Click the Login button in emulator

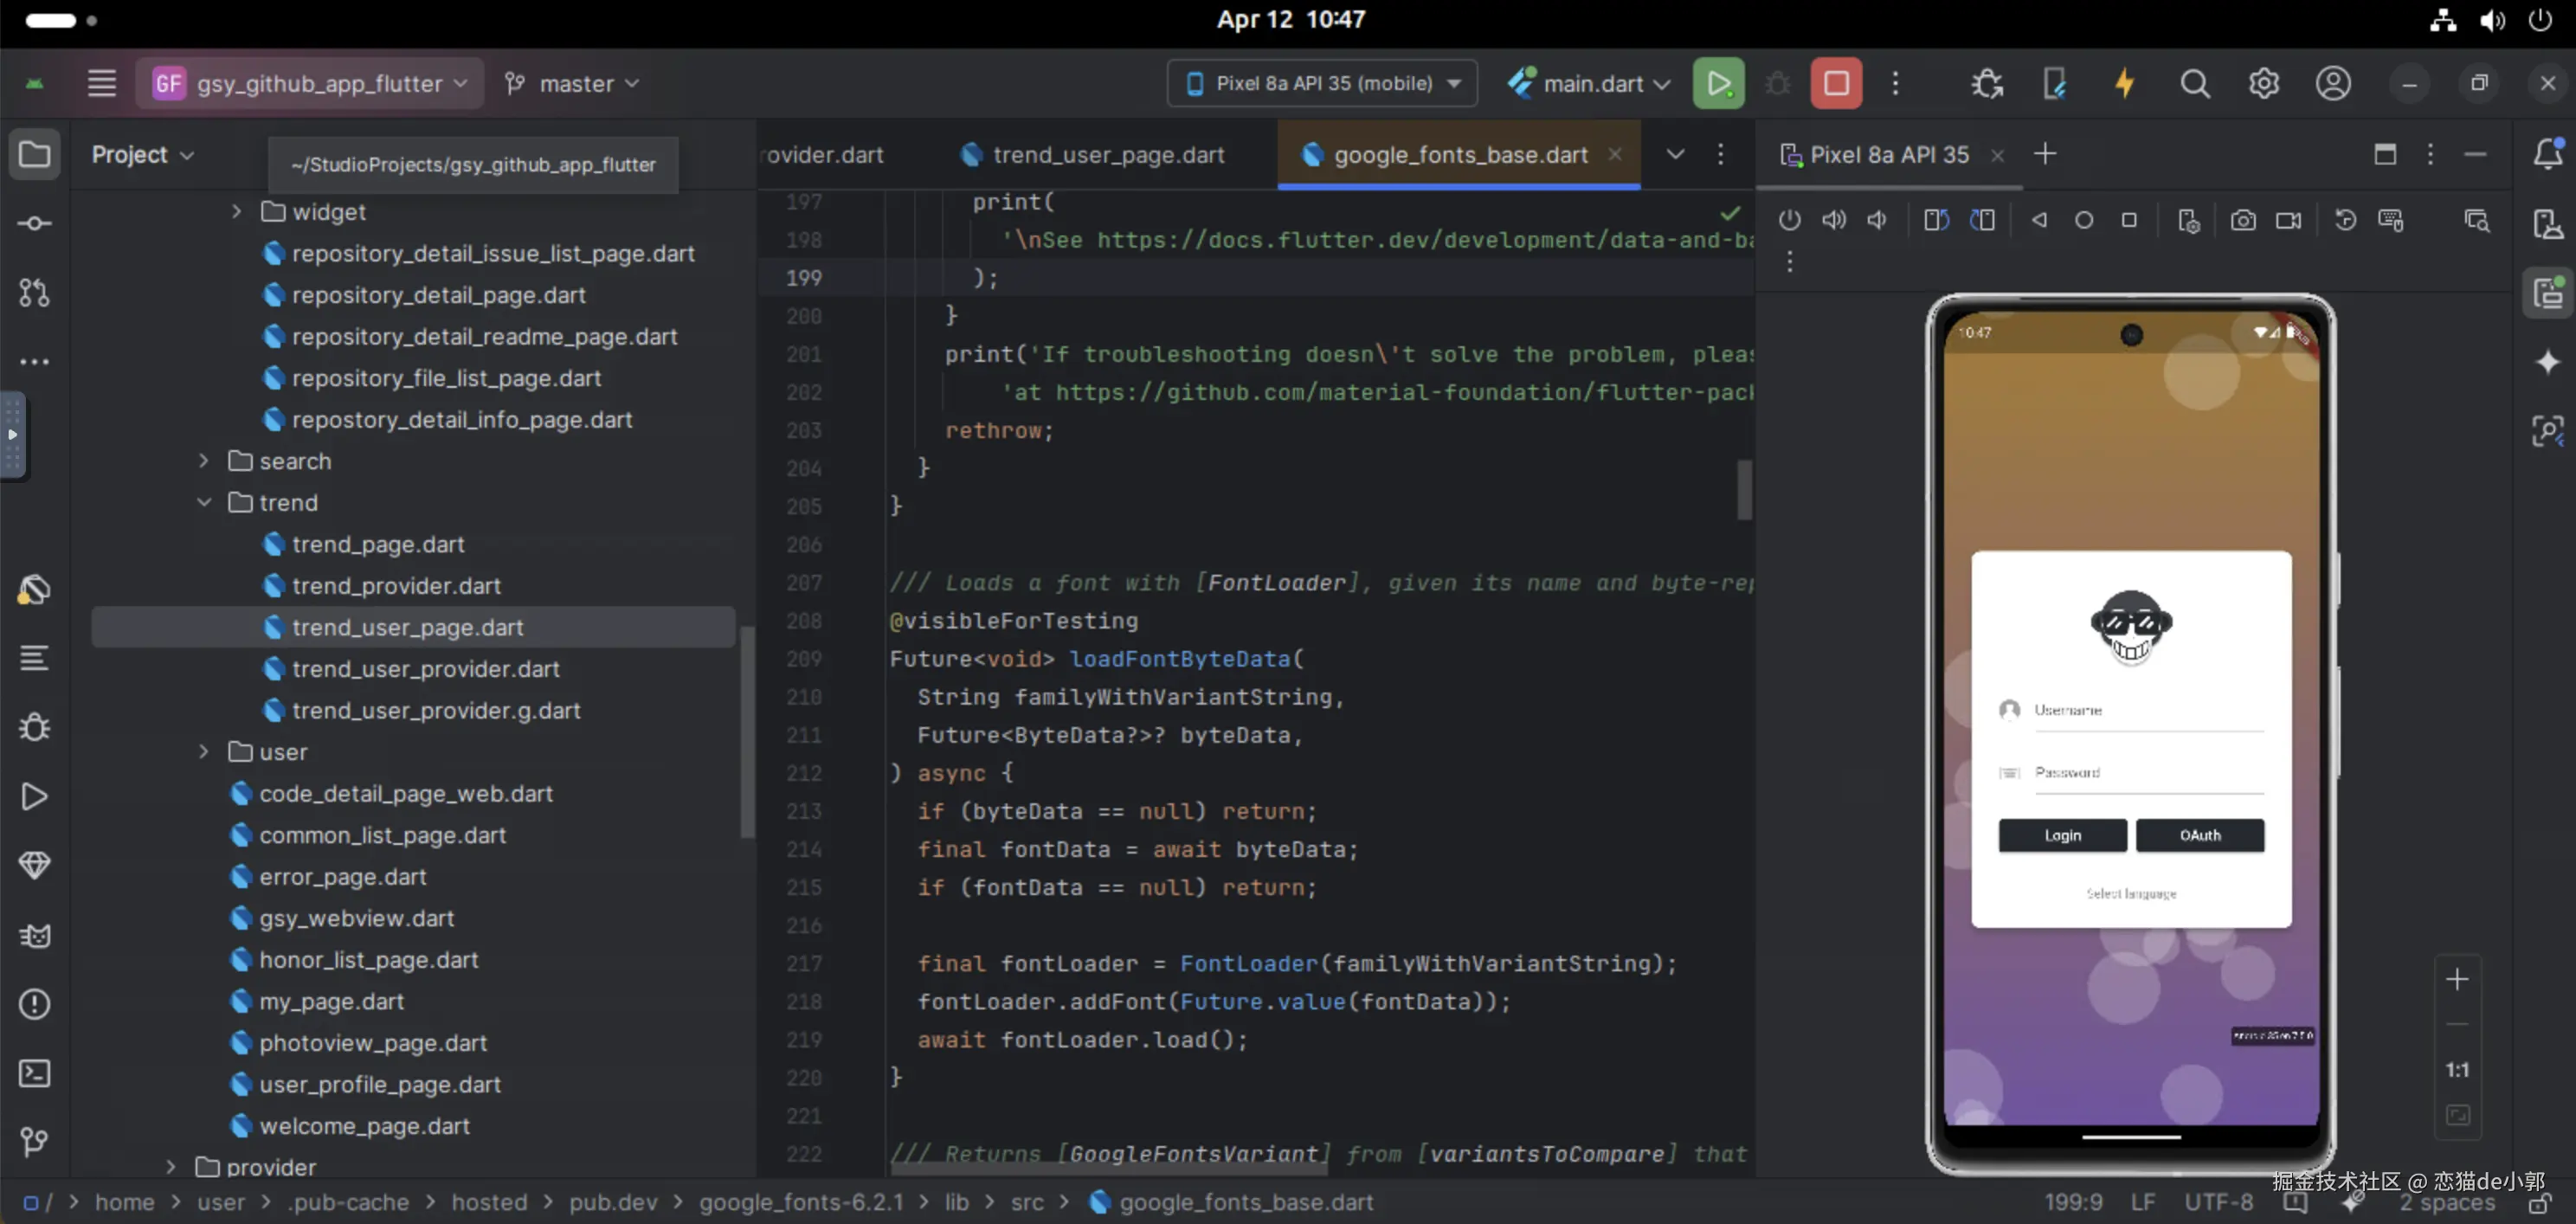pyautogui.click(x=2062, y=835)
